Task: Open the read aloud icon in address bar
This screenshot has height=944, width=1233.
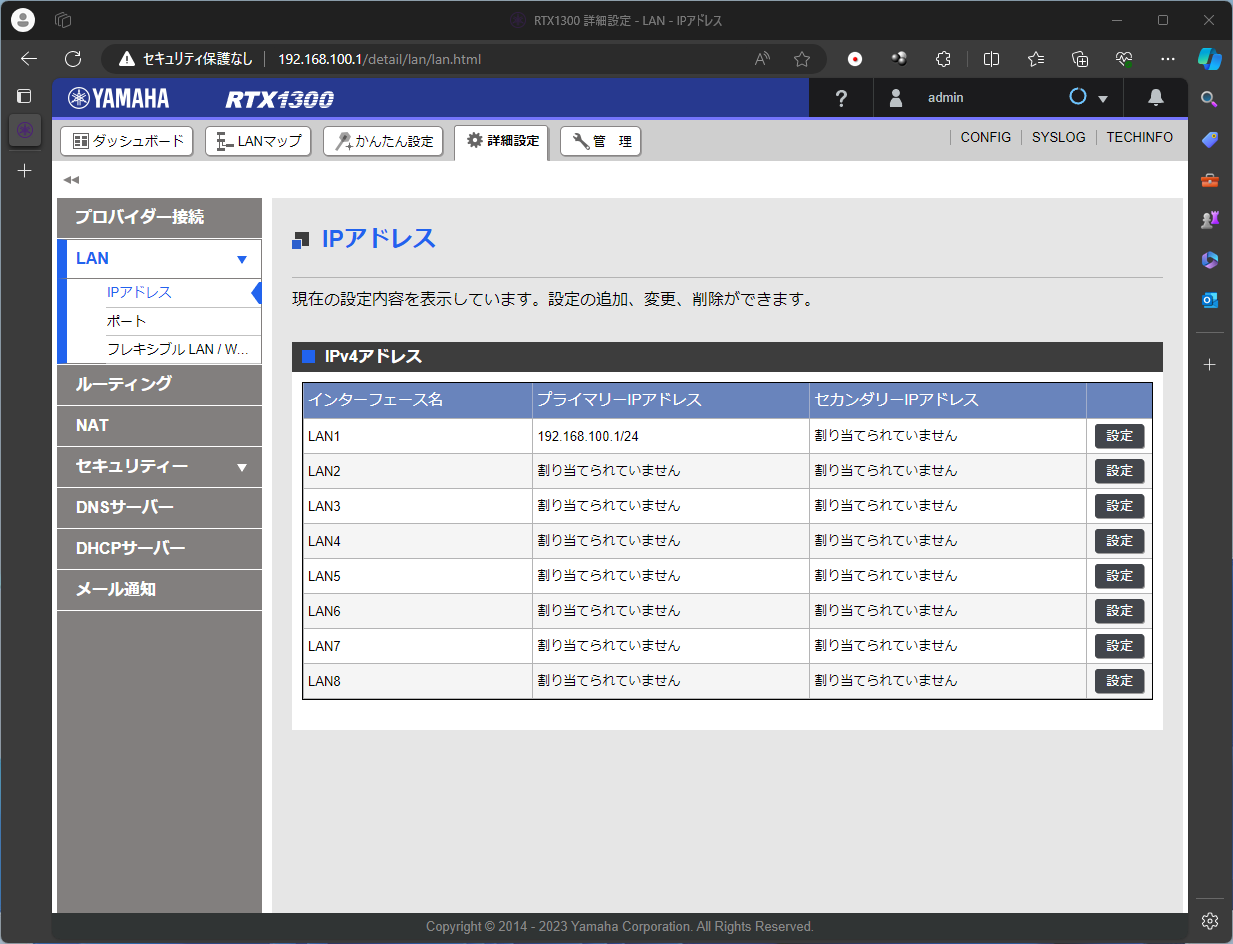Action: 763,59
